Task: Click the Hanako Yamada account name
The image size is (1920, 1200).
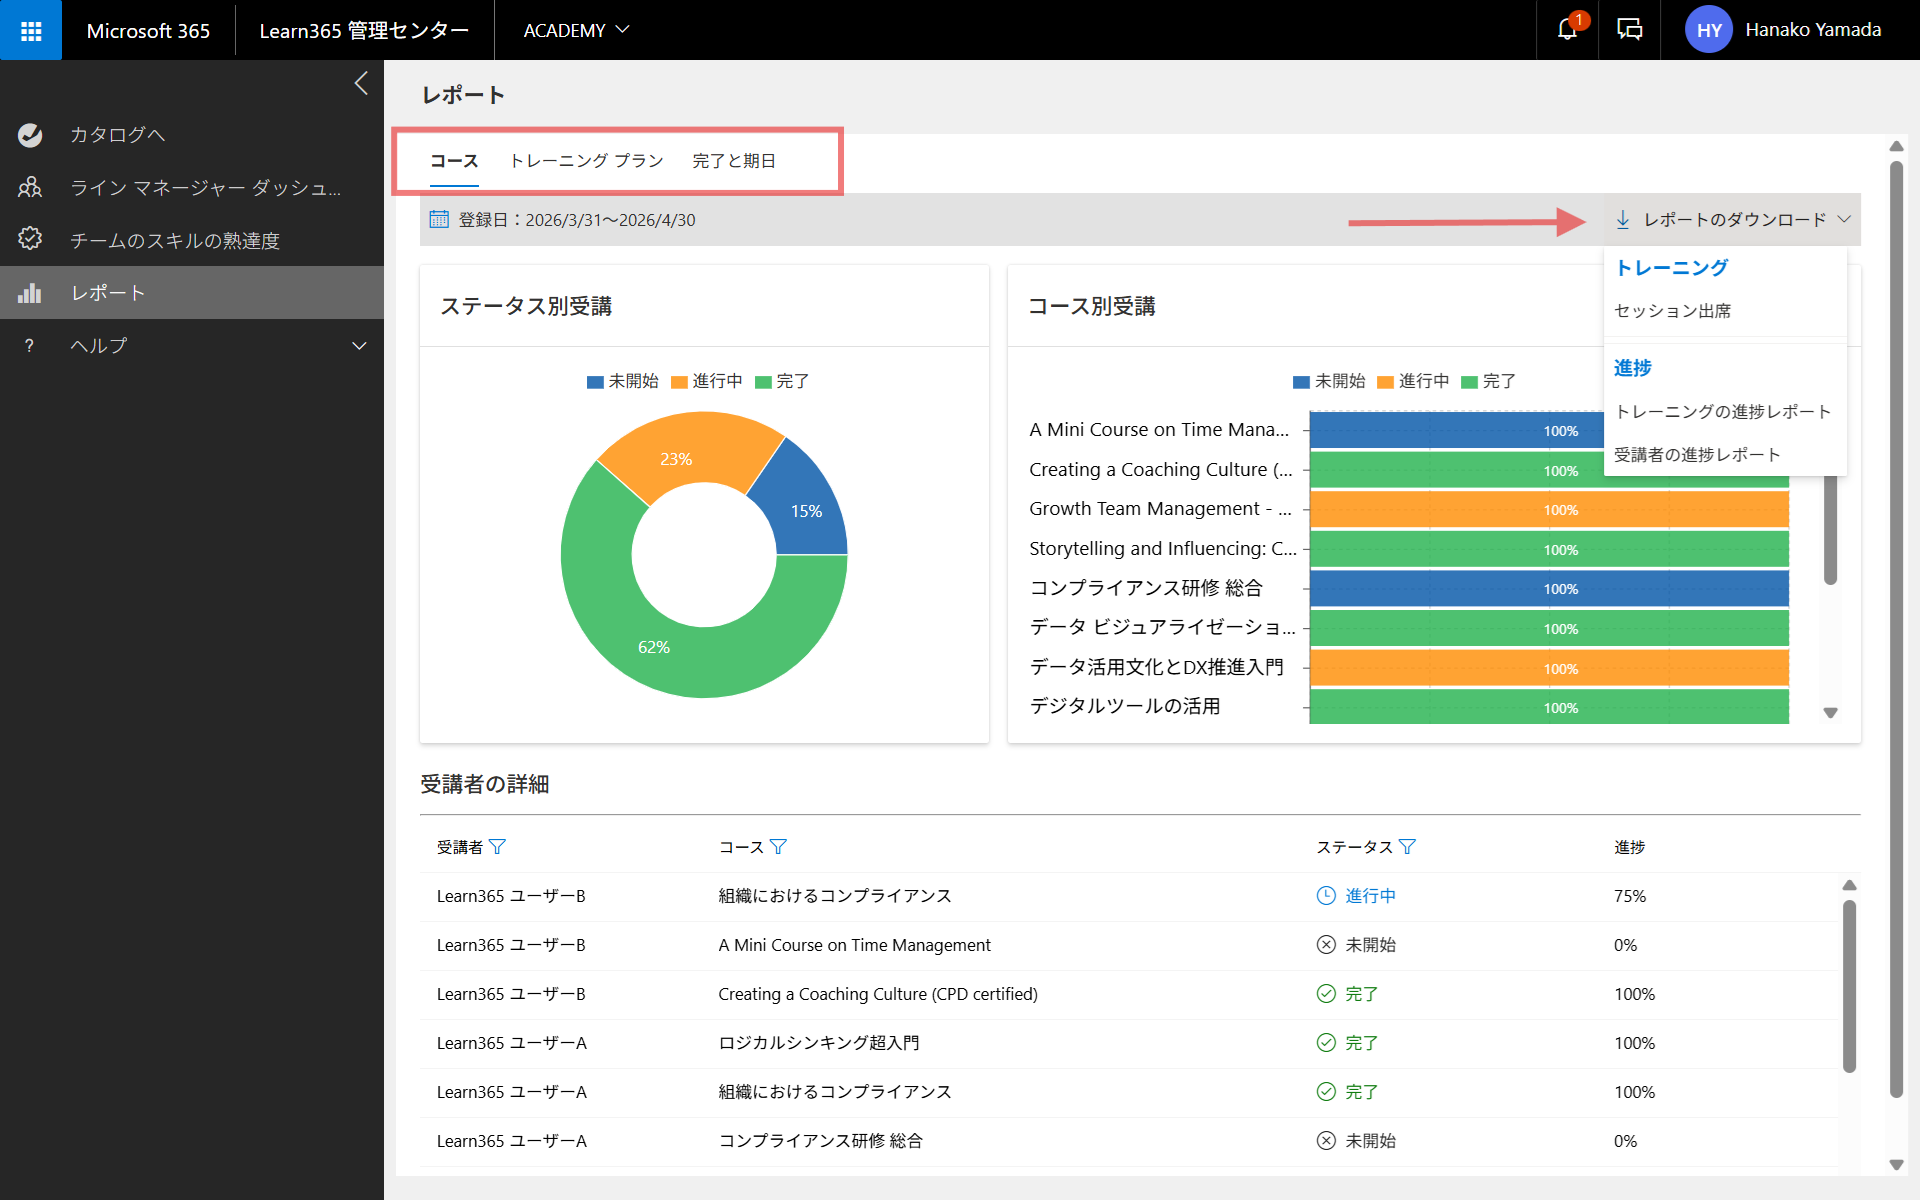Action: (x=1813, y=30)
